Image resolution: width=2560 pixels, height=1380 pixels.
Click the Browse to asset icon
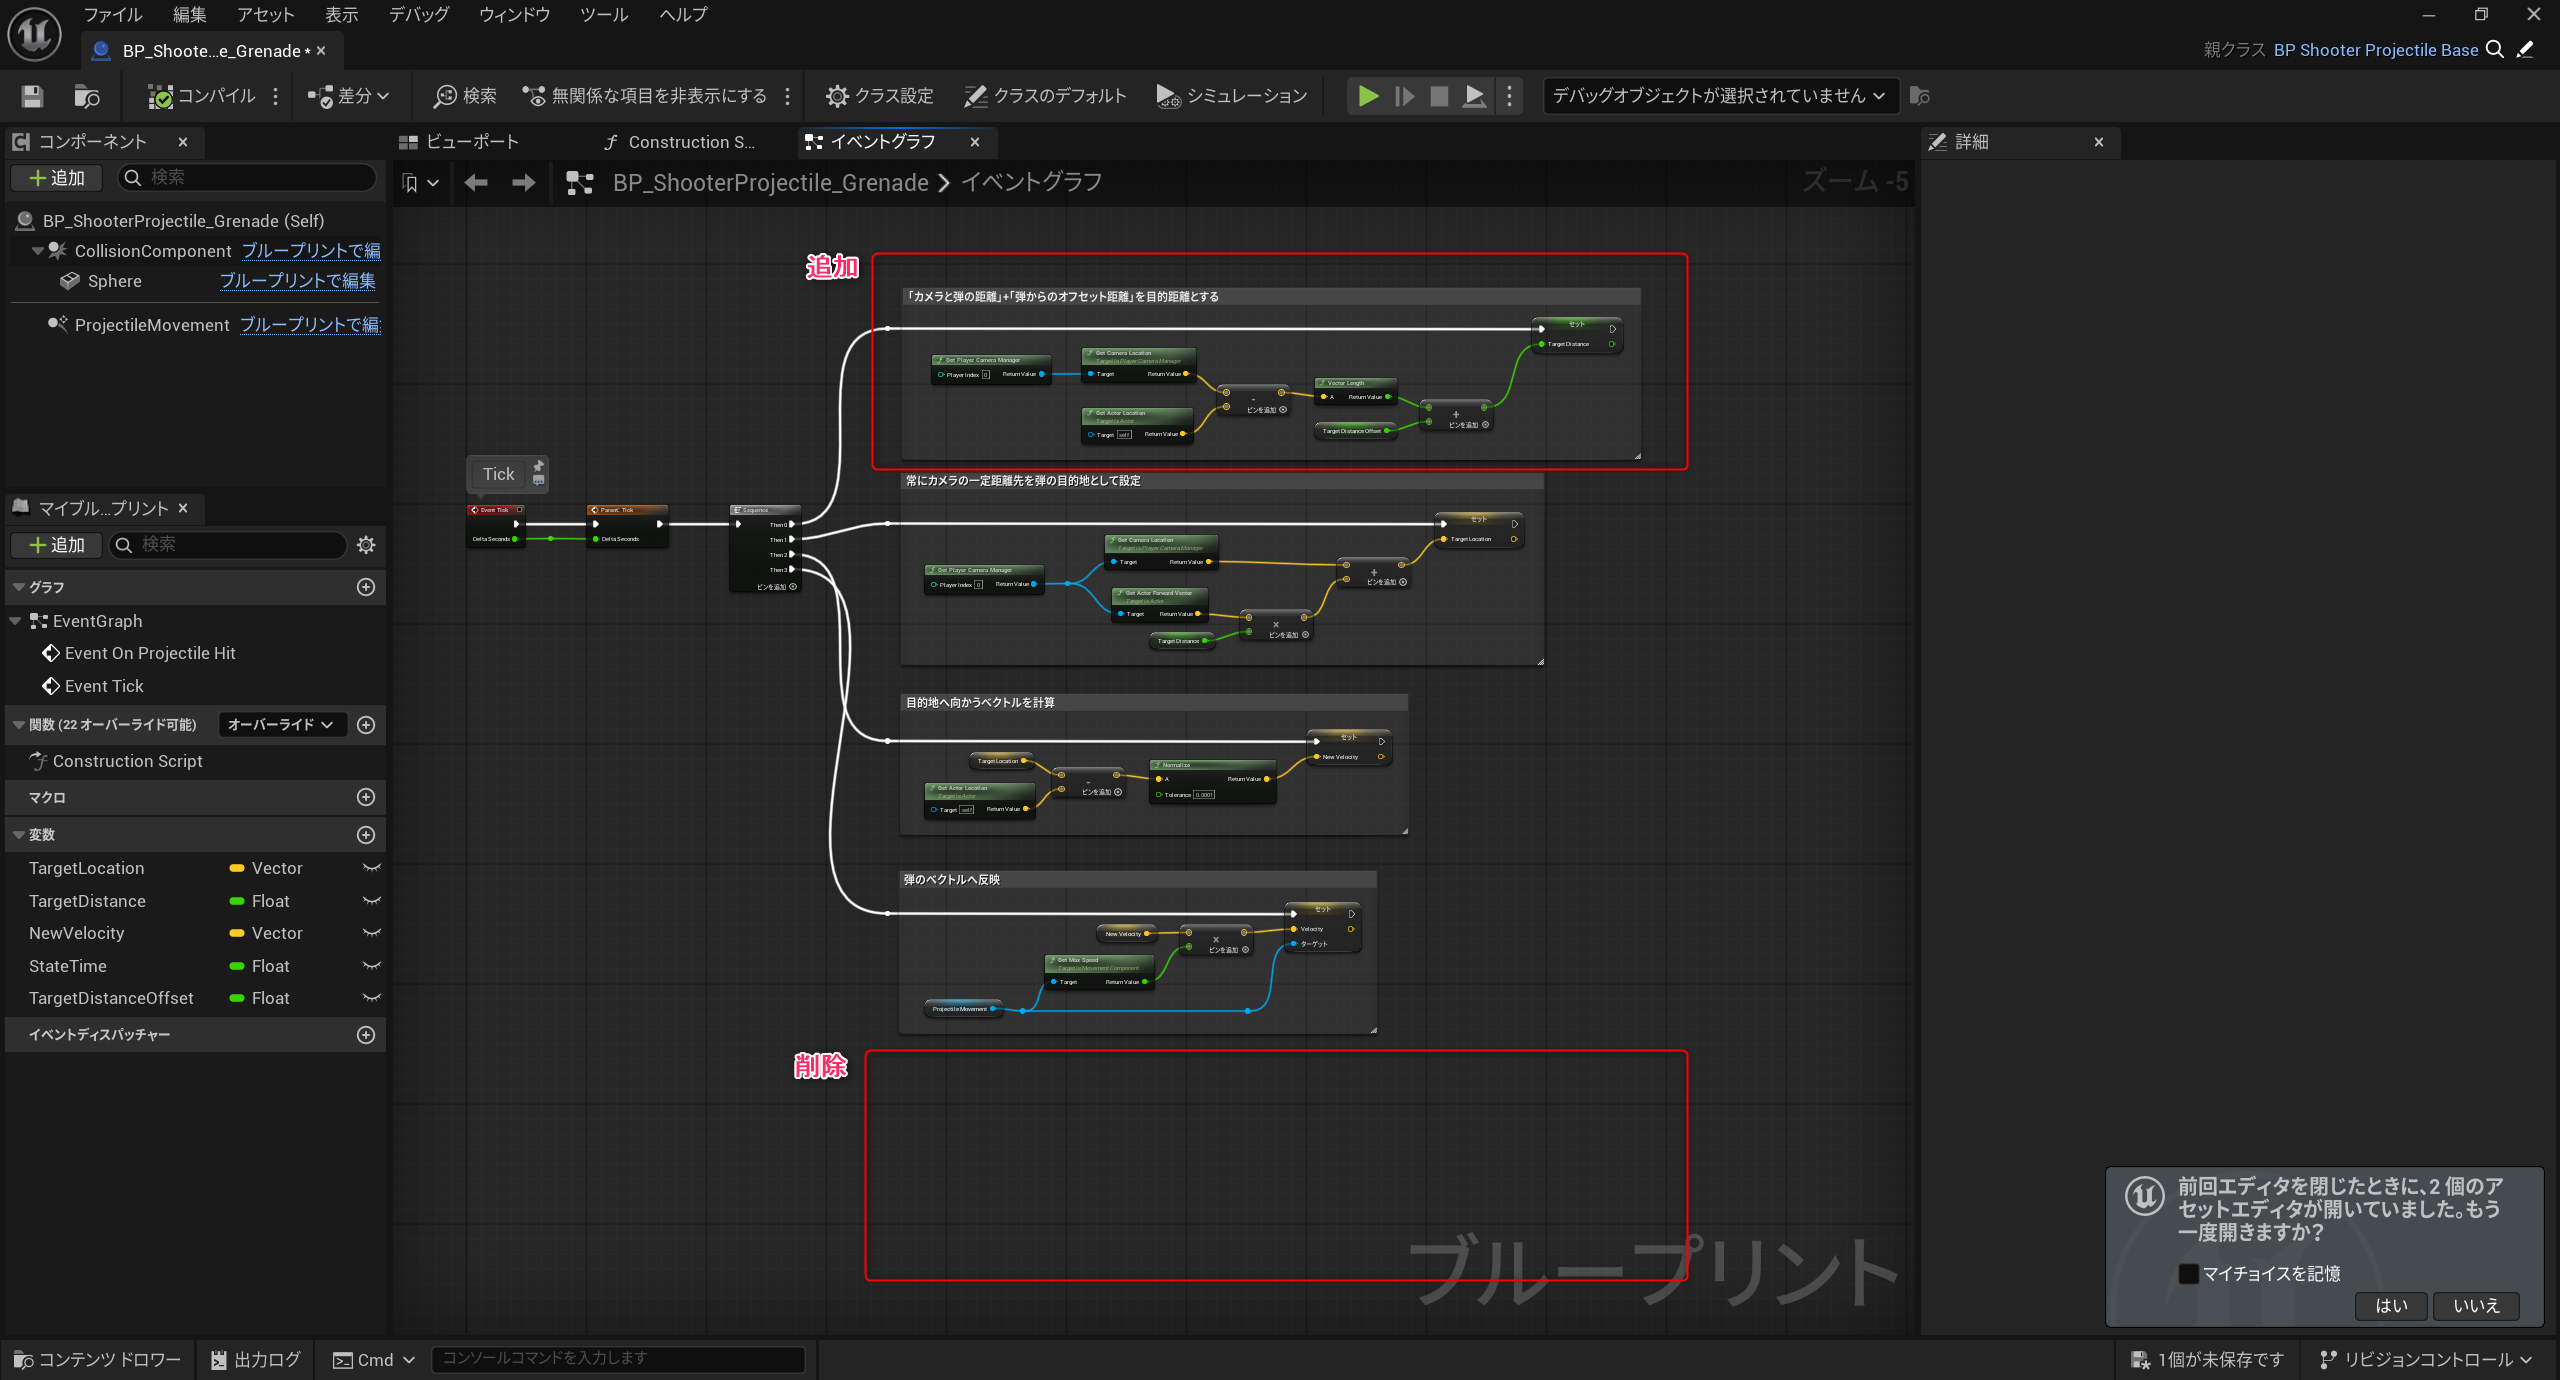coord(87,96)
